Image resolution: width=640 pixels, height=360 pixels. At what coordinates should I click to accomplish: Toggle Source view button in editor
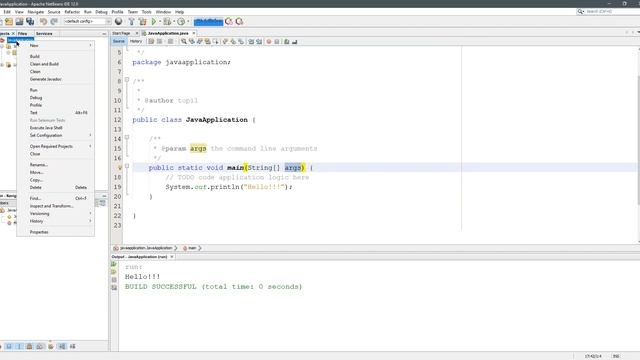[119, 41]
